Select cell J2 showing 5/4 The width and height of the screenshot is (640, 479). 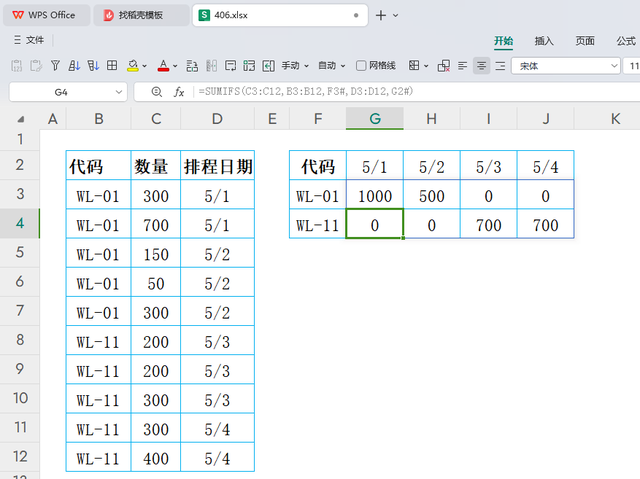coord(545,166)
